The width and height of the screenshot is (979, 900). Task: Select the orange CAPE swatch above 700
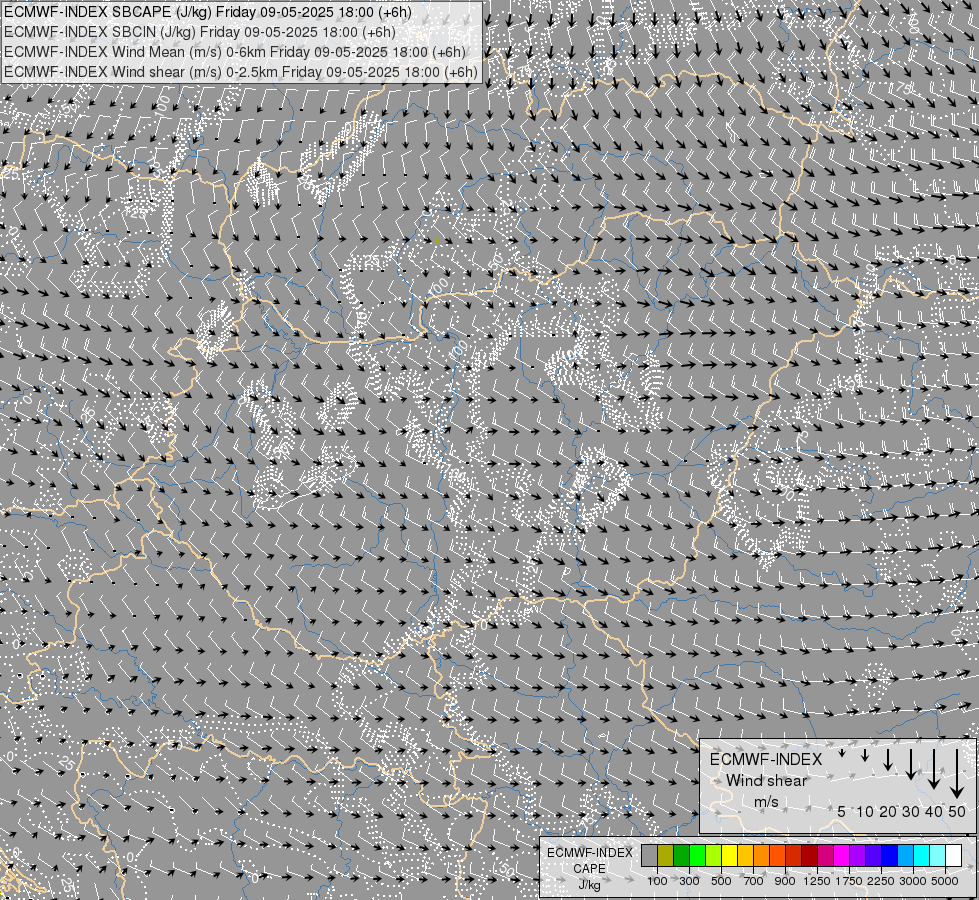point(762,856)
